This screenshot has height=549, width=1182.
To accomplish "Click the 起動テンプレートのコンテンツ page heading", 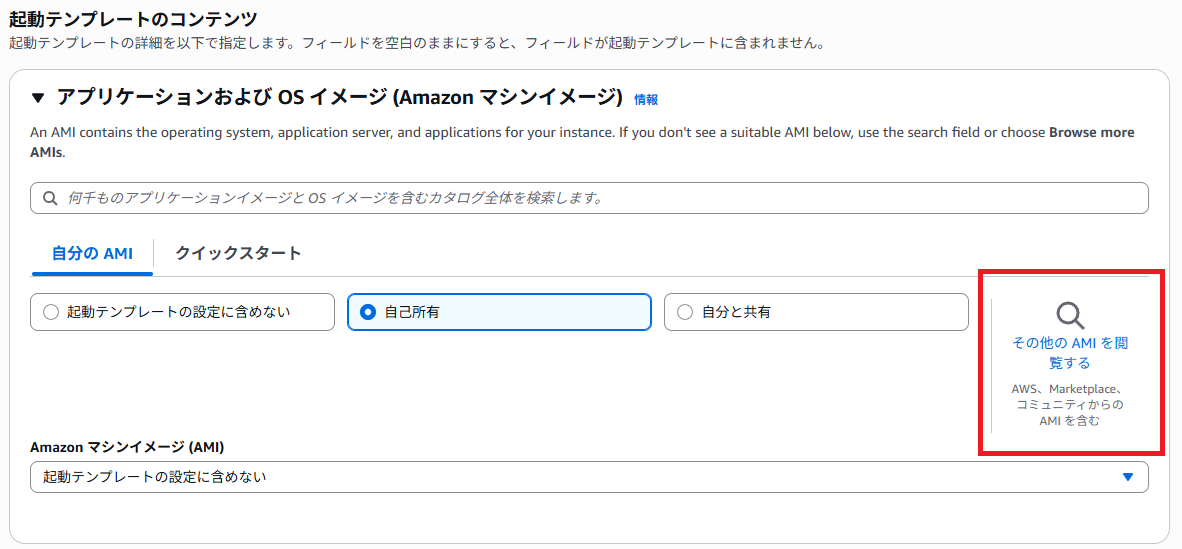I will click(x=133, y=18).
